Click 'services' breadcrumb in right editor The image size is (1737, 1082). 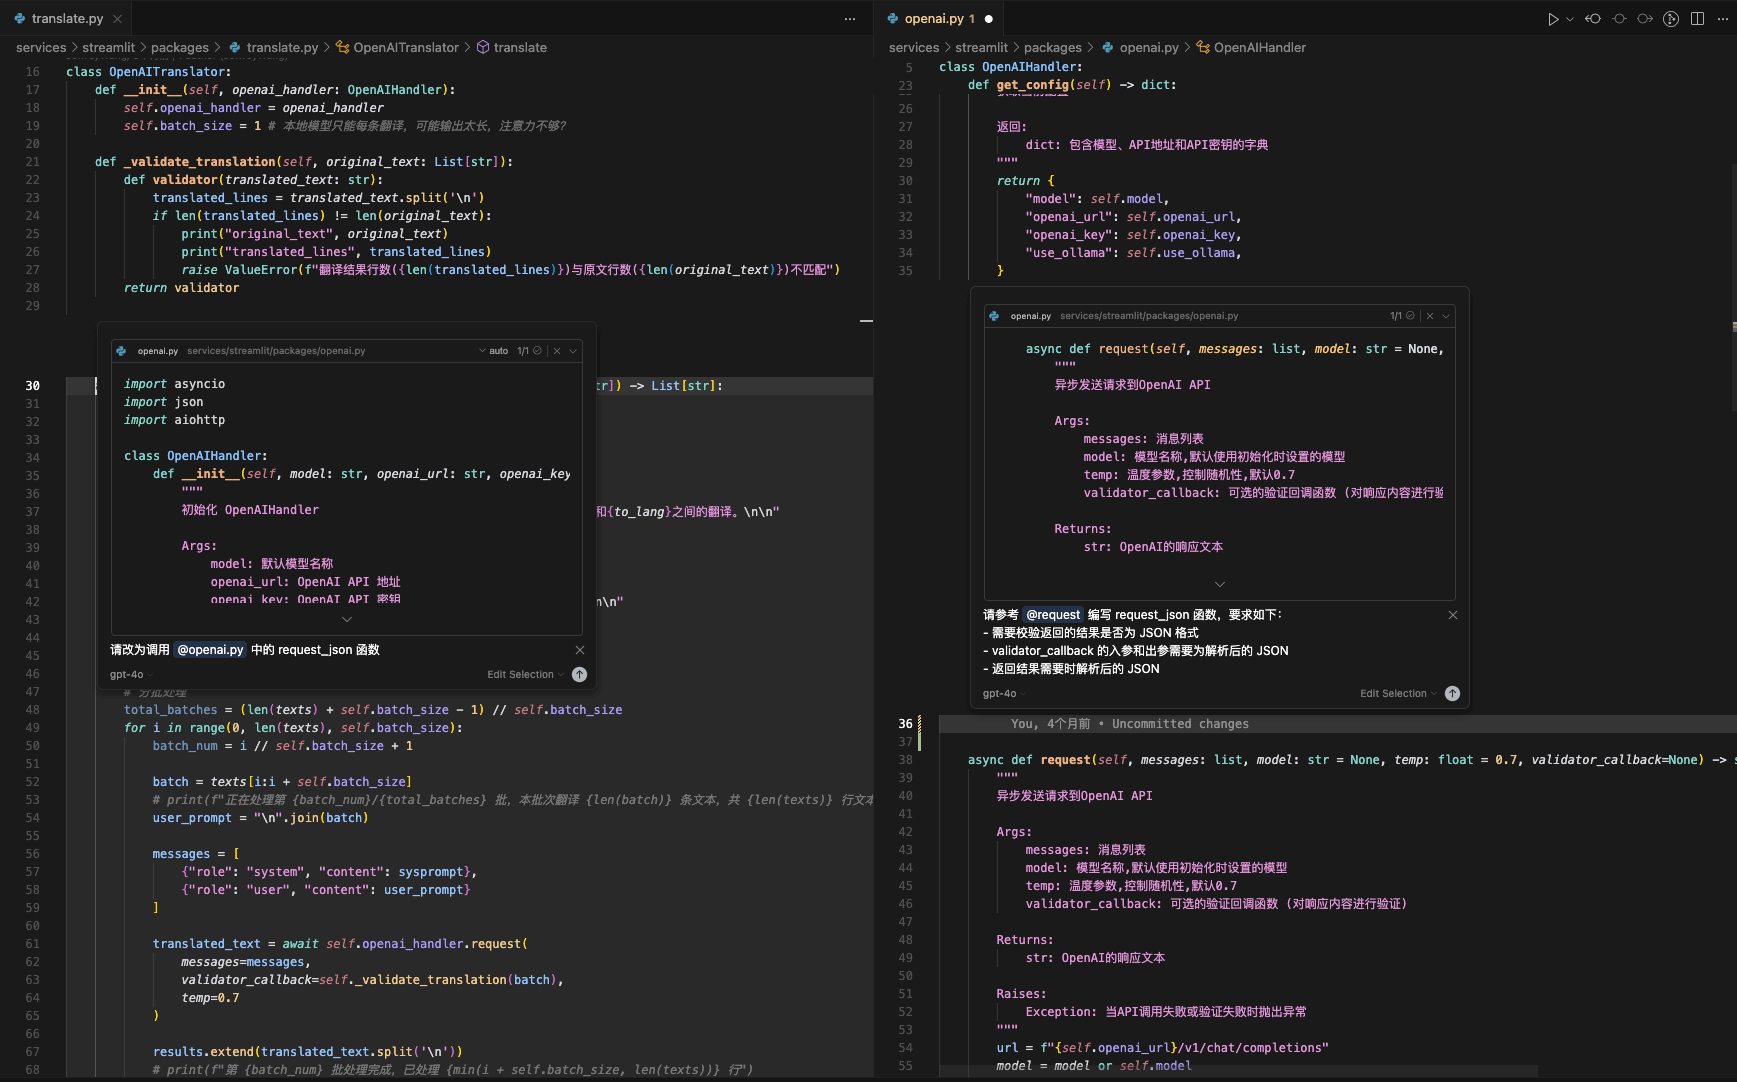click(x=914, y=47)
